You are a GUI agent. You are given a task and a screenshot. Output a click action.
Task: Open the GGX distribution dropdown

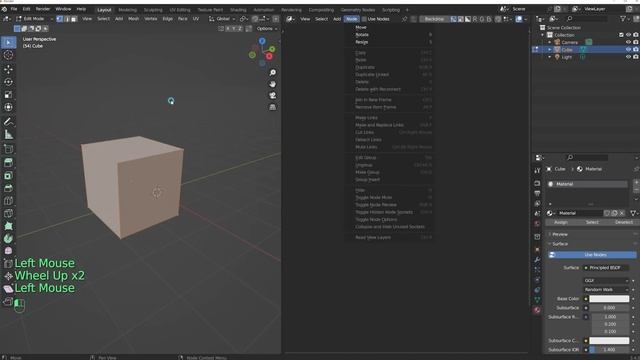click(x=606, y=281)
